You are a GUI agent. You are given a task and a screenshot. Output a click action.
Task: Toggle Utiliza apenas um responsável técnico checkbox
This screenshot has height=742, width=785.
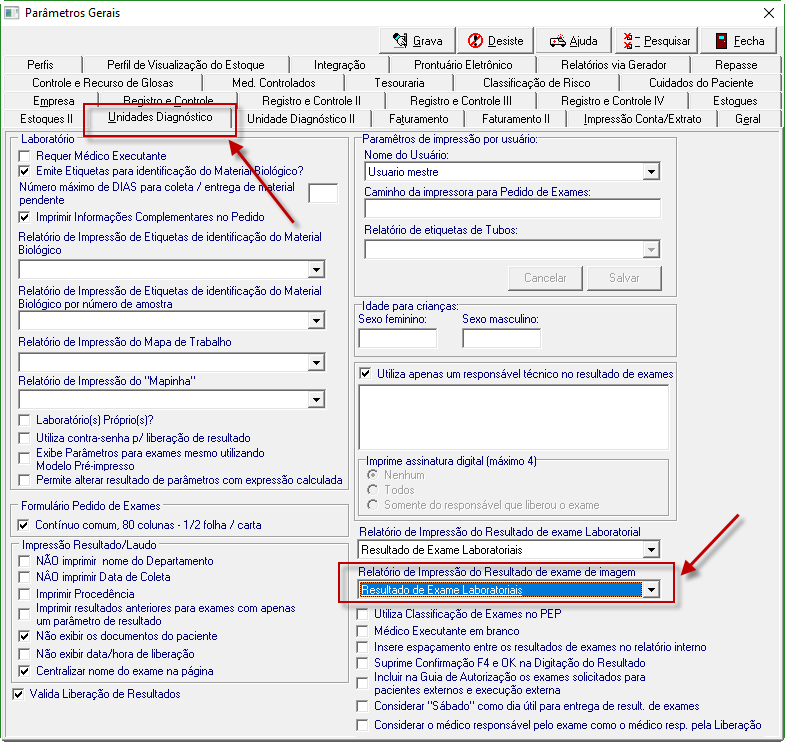pos(365,374)
